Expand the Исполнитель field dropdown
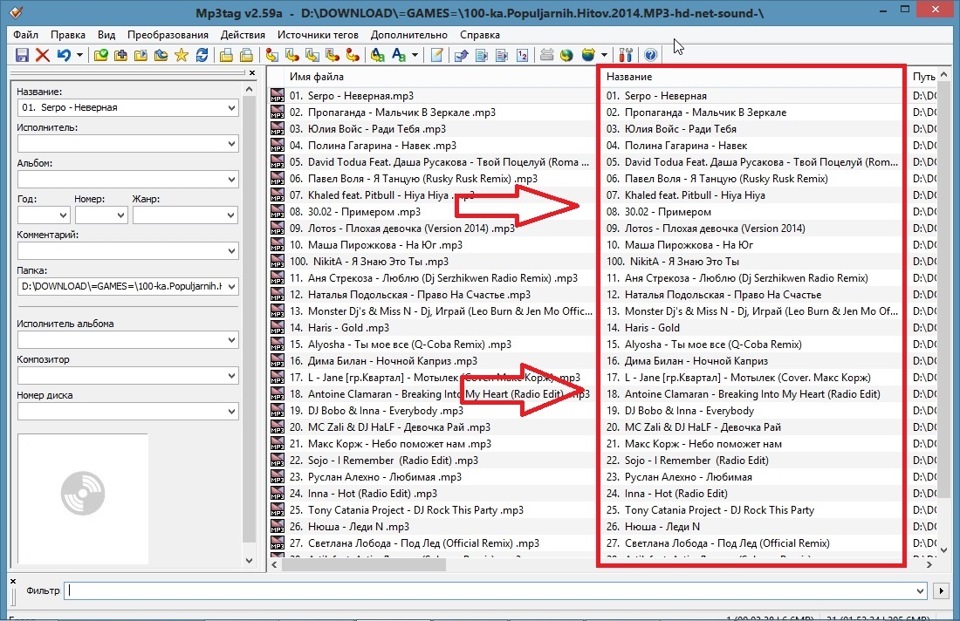This screenshot has width=960, height=621. pos(231,144)
